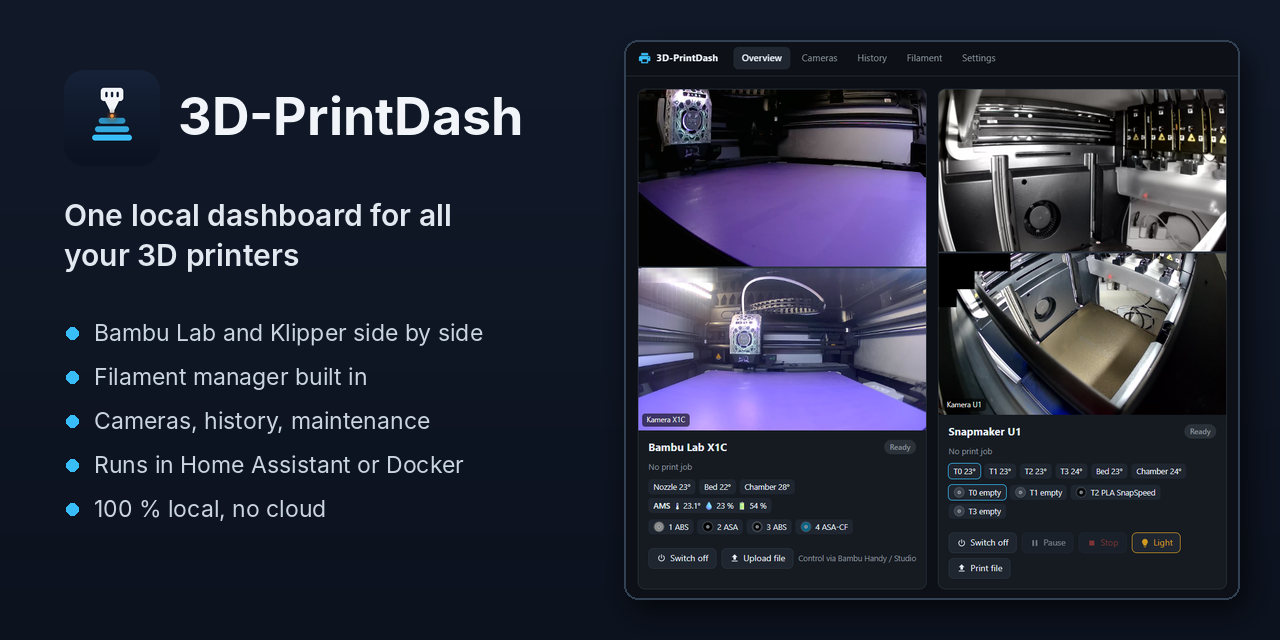Open the upper Bambu X1C camera feed

click(x=782, y=178)
